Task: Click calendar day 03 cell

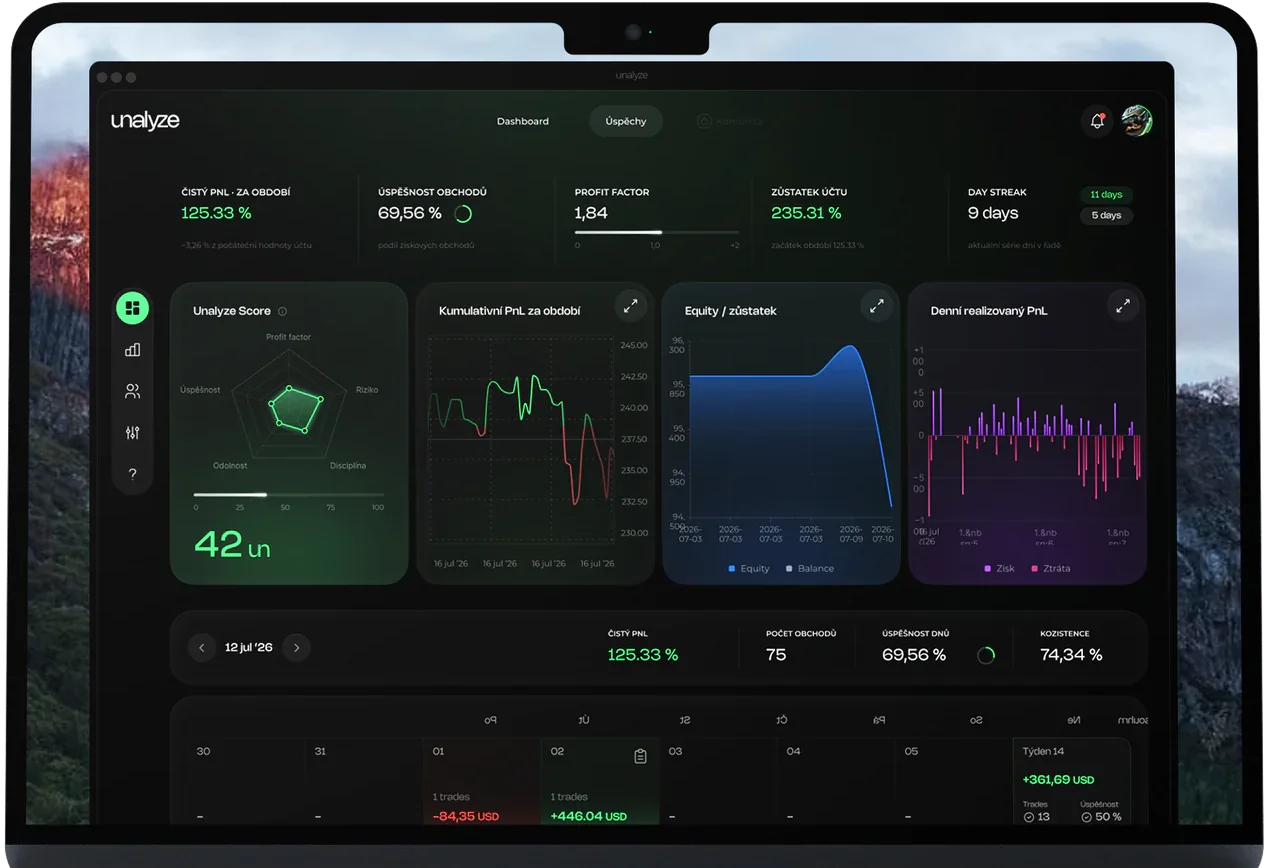Action: pos(717,782)
